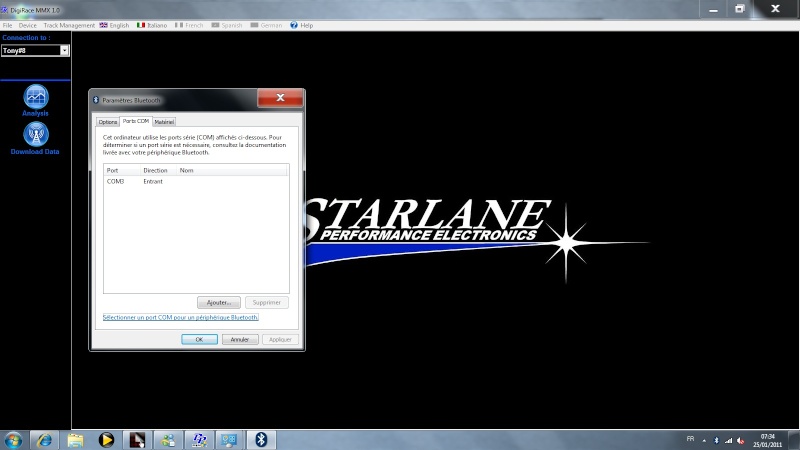Confirm the dialog with OK

tap(199, 339)
